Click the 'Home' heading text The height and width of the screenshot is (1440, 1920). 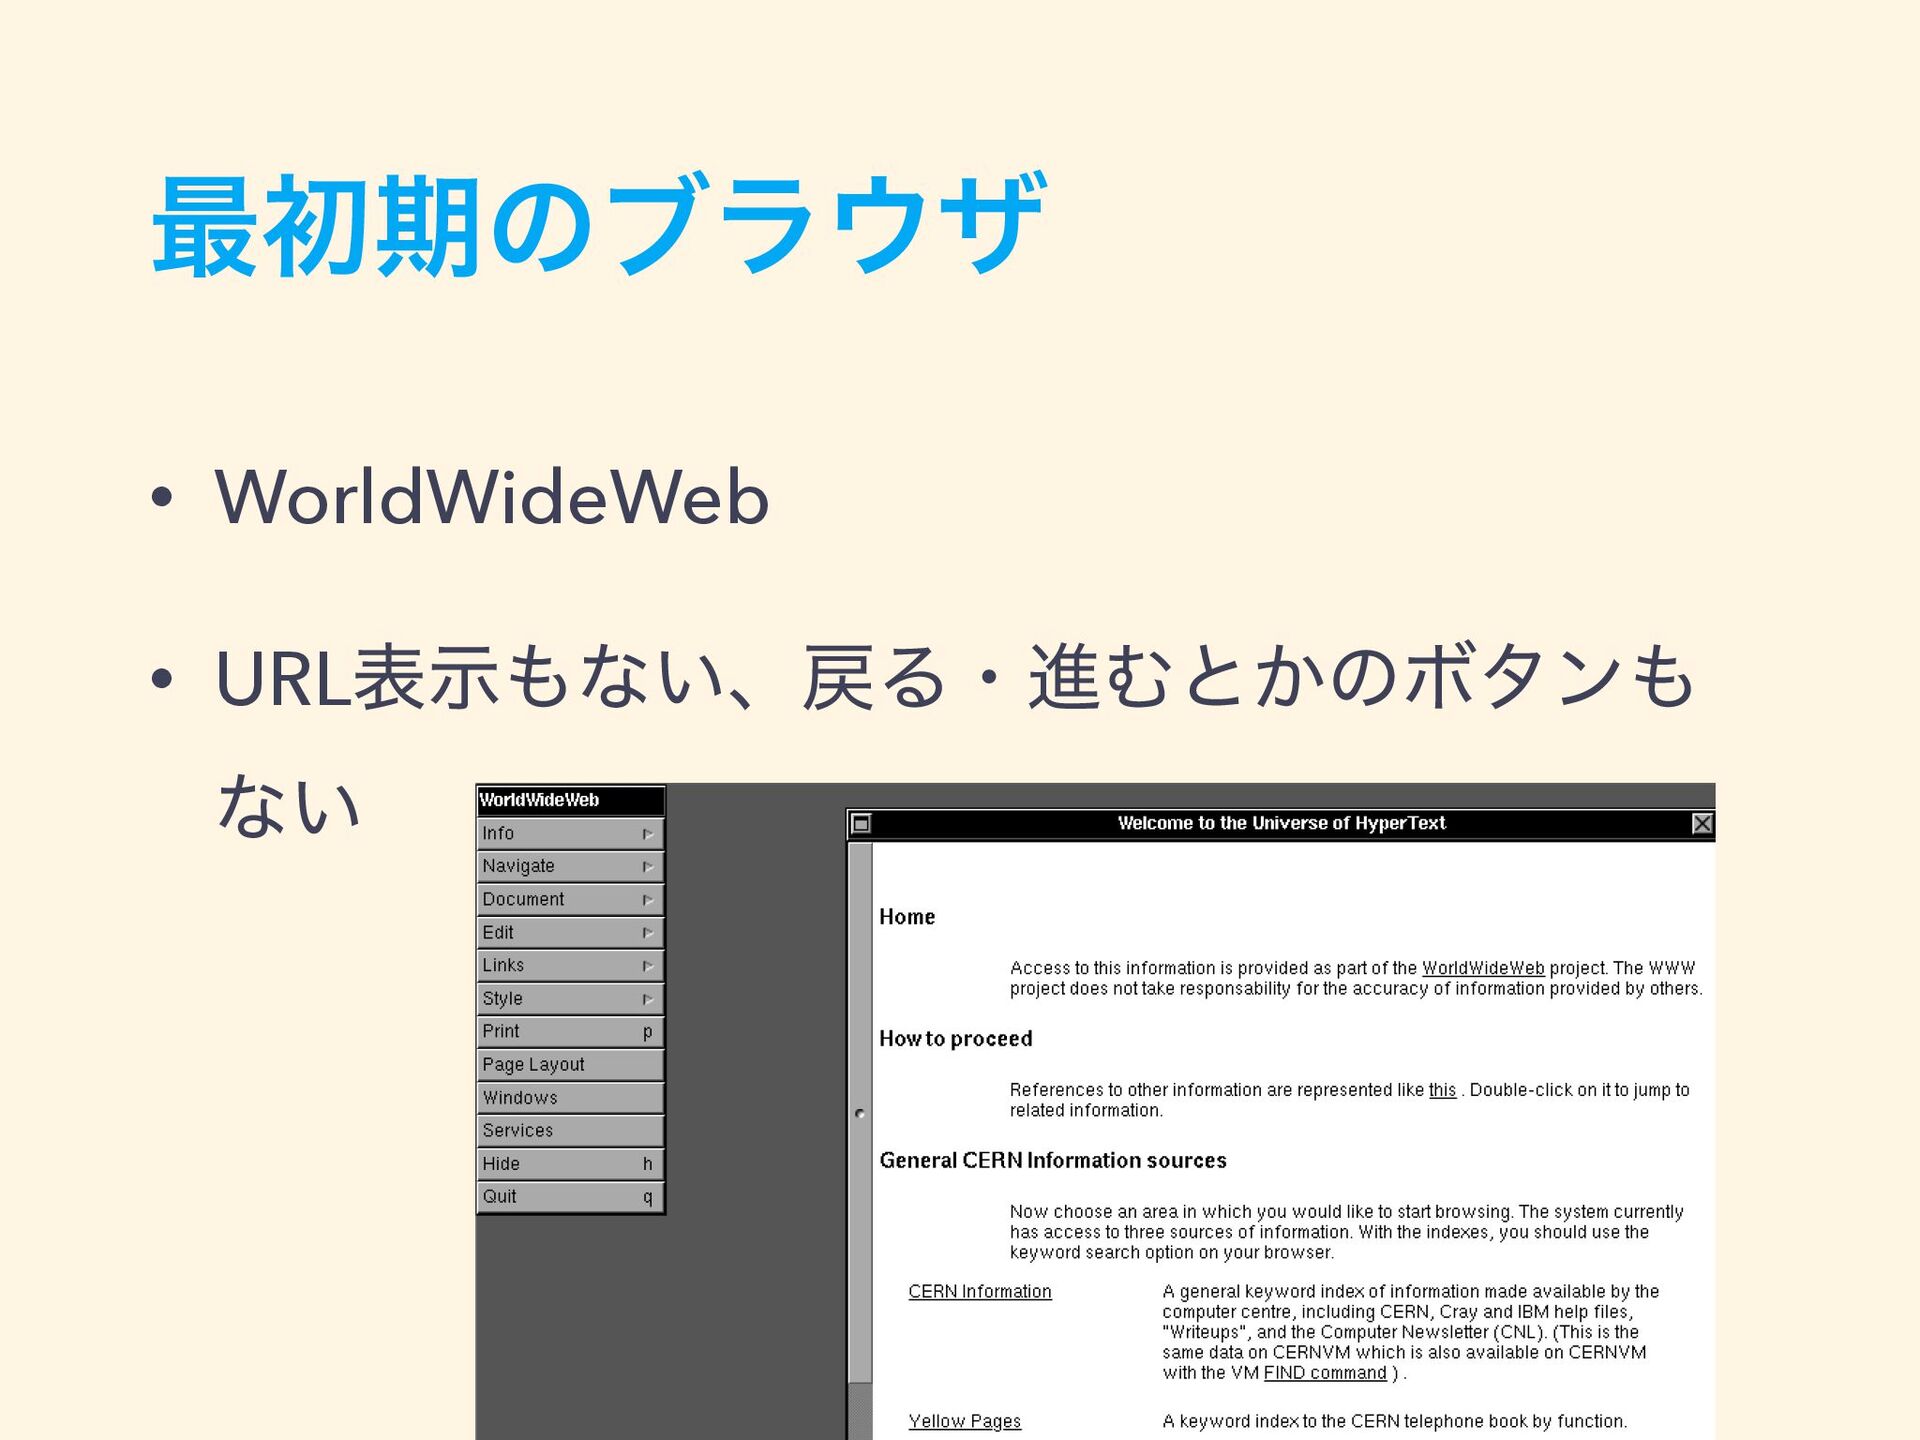point(907,917)
